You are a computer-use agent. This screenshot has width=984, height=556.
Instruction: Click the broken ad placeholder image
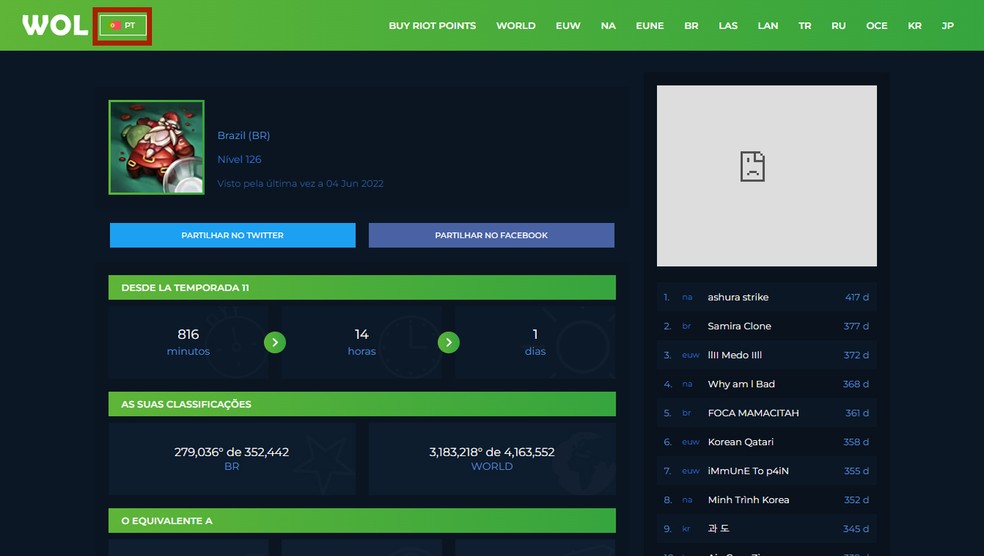(x=767, y=176)
